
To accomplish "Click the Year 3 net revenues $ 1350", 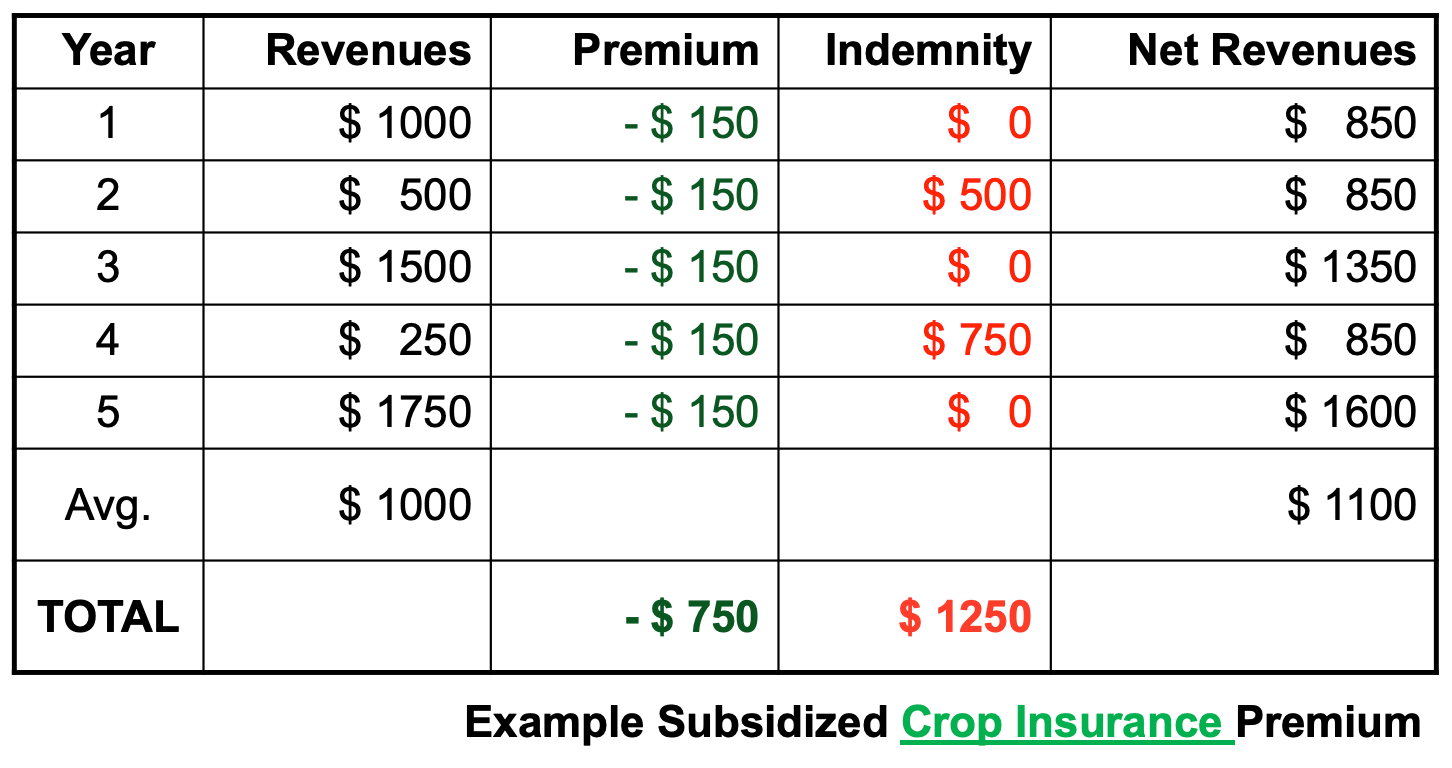I will pyautogui.click(x=1351, y=268).
